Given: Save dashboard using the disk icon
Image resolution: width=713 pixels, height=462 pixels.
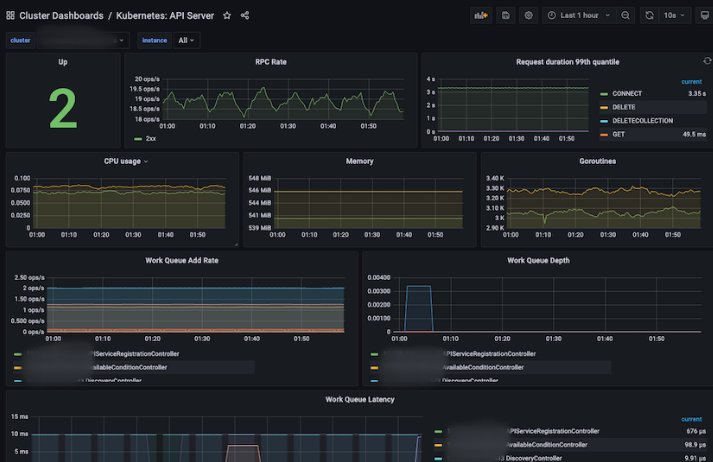Looking at the screenshot, I should click(506, 15).
